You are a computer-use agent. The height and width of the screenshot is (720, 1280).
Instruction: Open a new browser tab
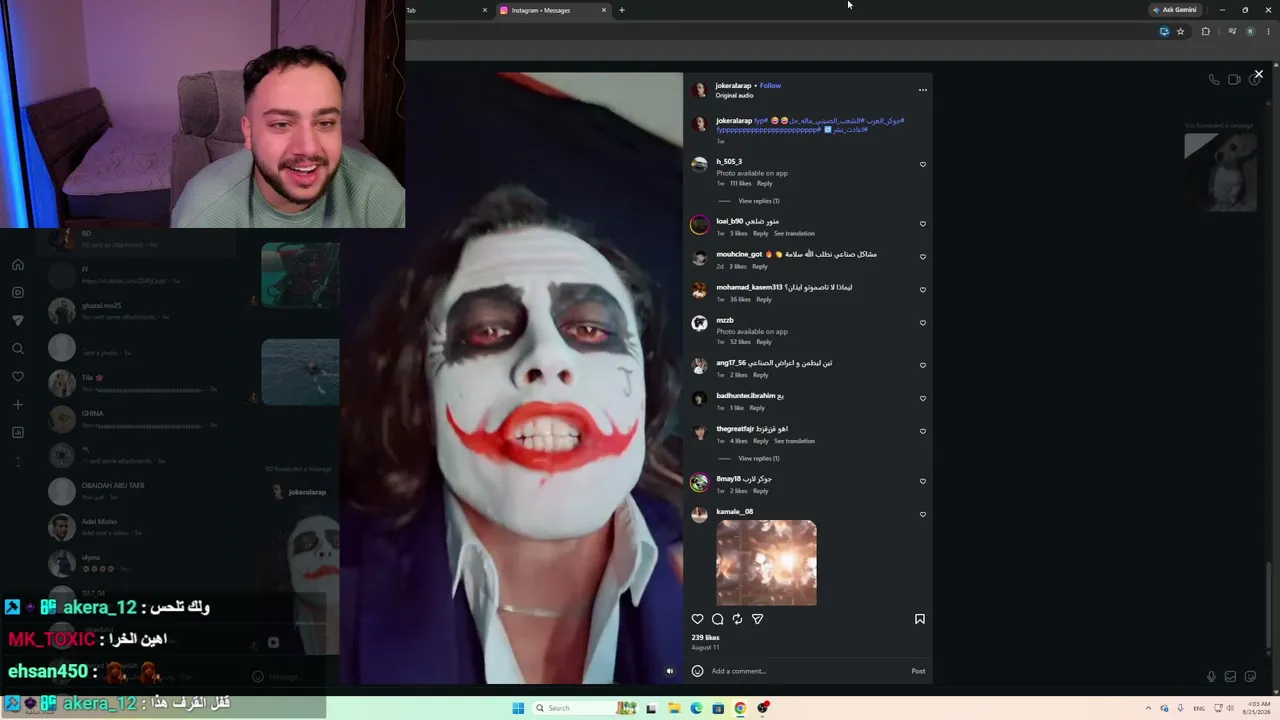[x=622, y=10]
